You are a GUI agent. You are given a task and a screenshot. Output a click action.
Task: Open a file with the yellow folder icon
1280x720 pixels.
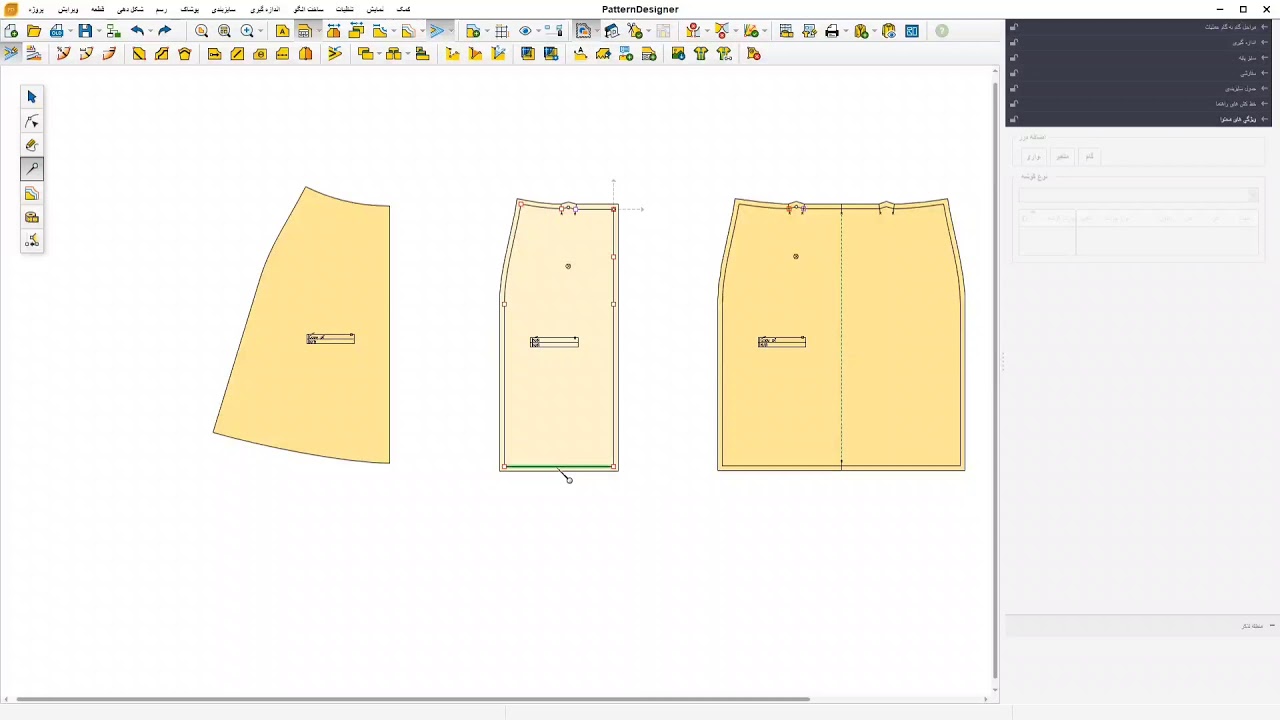[x=34, y=31]
